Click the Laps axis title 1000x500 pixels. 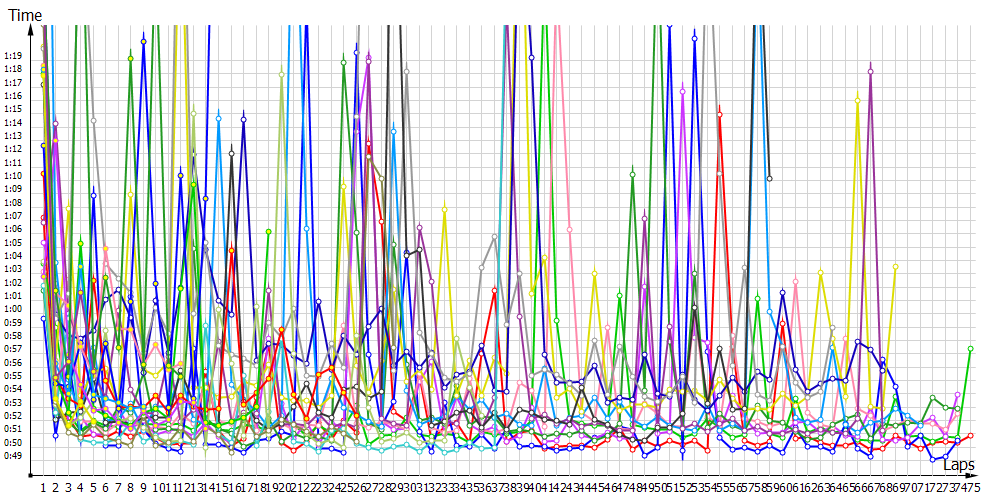click(x=958, y=465)
